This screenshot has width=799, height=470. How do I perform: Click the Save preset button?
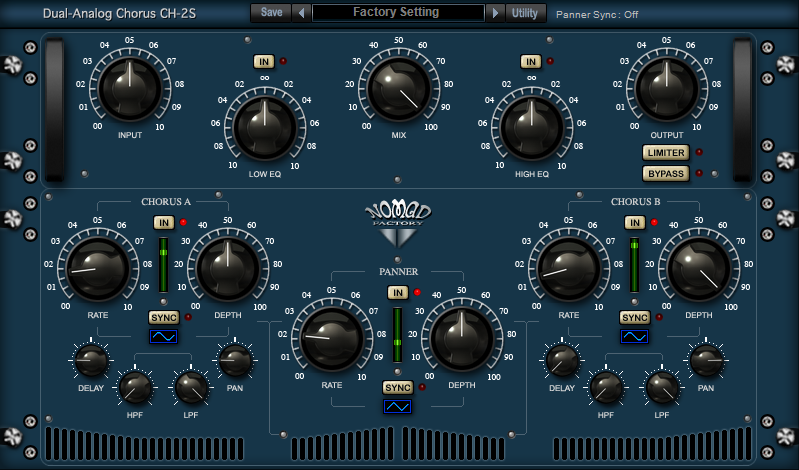tap(271, 13)
